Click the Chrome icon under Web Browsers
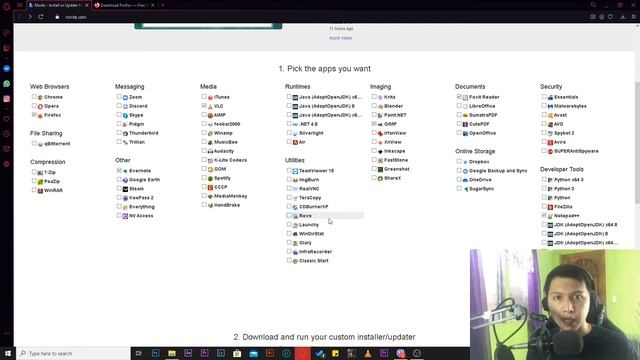The width and height of the screenshot is (640, 360). 40,98
